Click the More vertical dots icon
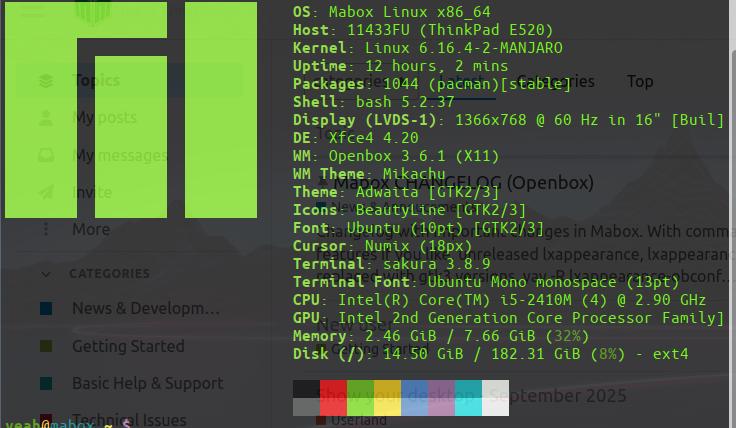This screenshot has width=736, height=428. click(46, 229)
